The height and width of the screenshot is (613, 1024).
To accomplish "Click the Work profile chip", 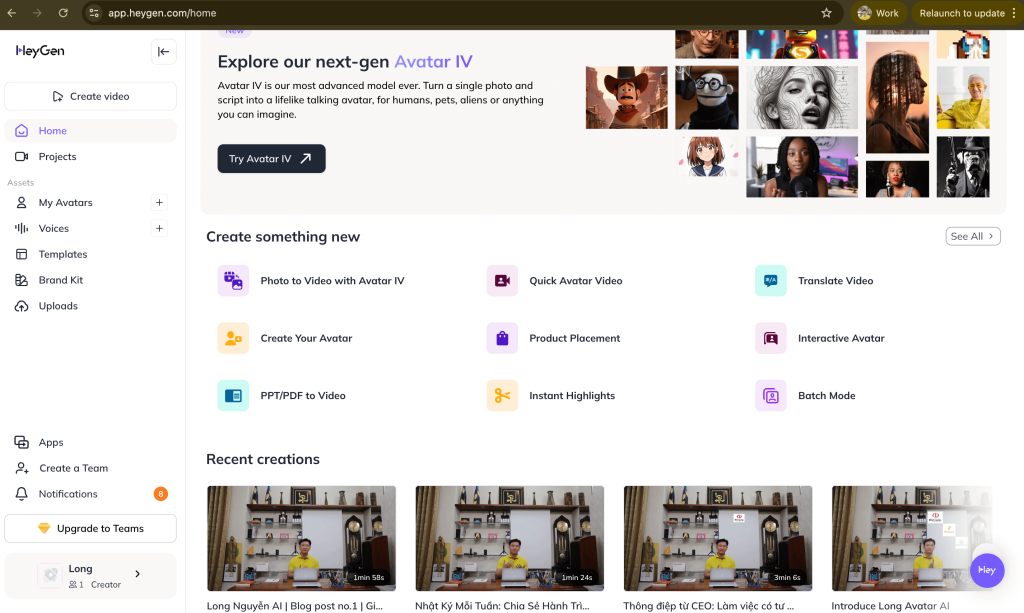I will pyautogui.click(x=878, y=13).
